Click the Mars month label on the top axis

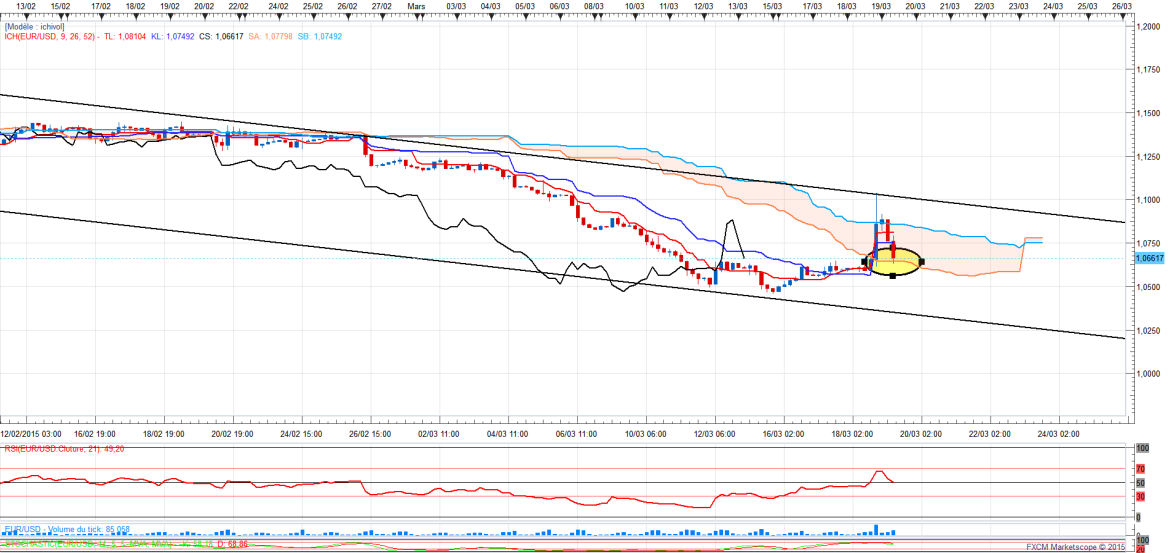click(416, 5)
